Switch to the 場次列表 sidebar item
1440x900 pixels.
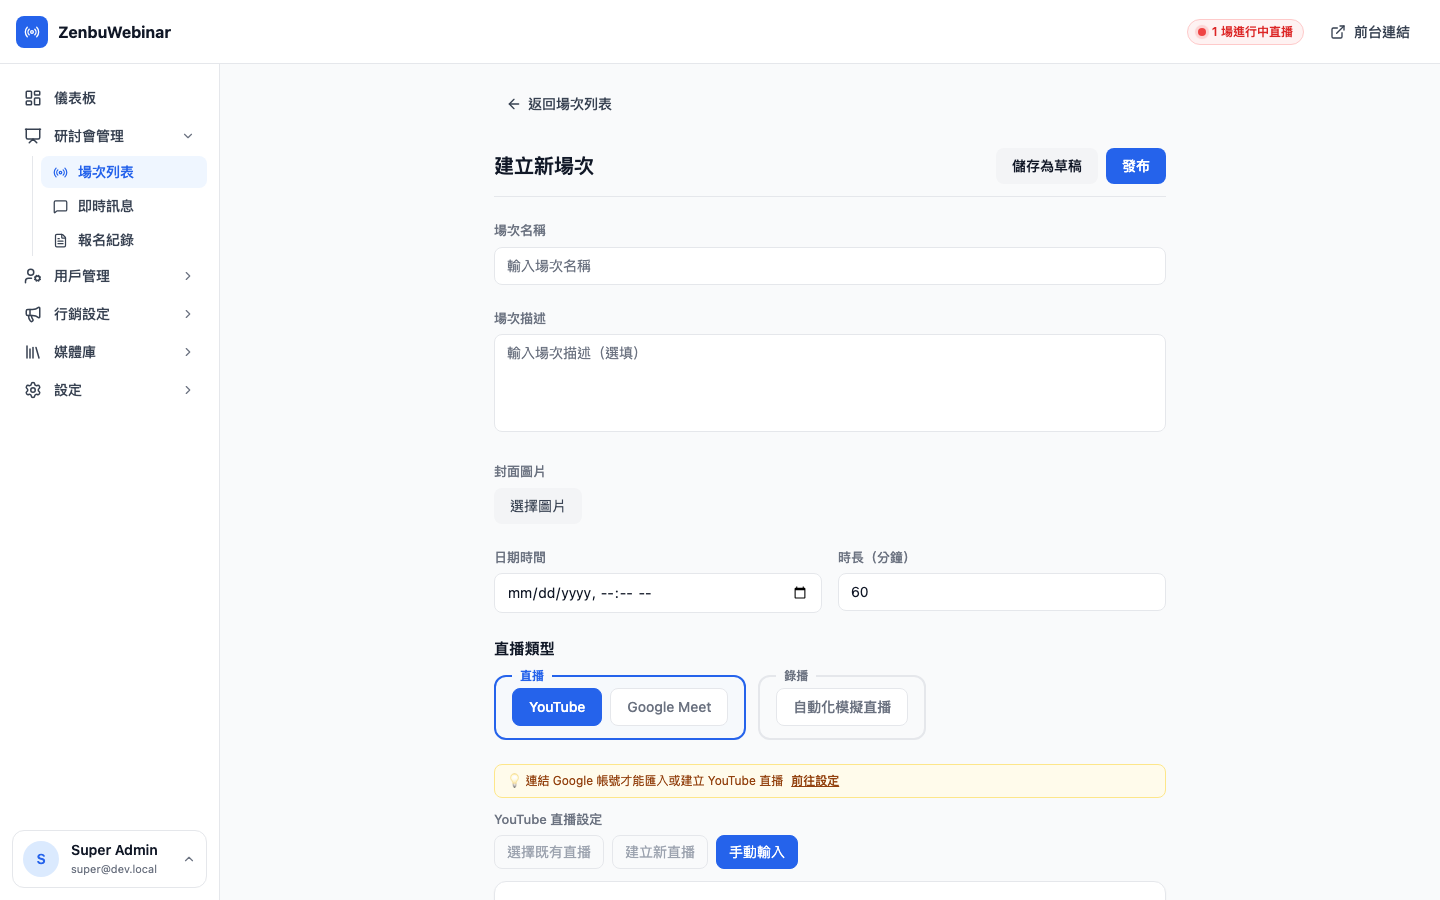[106, 172]
